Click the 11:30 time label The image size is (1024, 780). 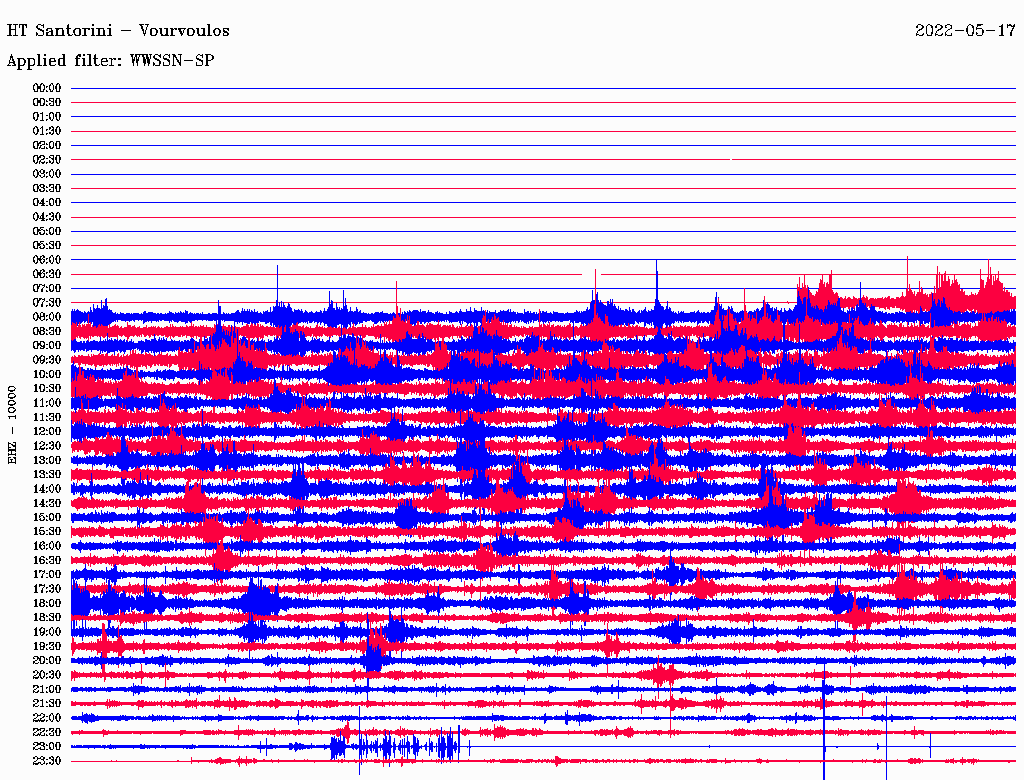click(47, 417)
